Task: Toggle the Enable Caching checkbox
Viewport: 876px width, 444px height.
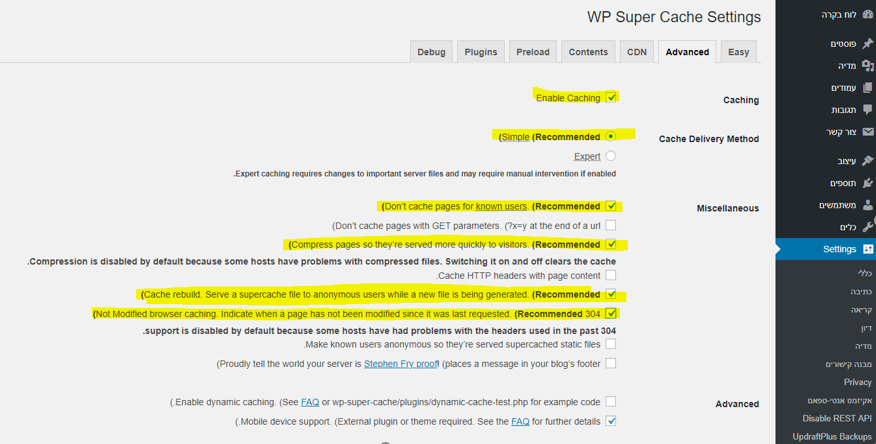Action: (611, 97)
